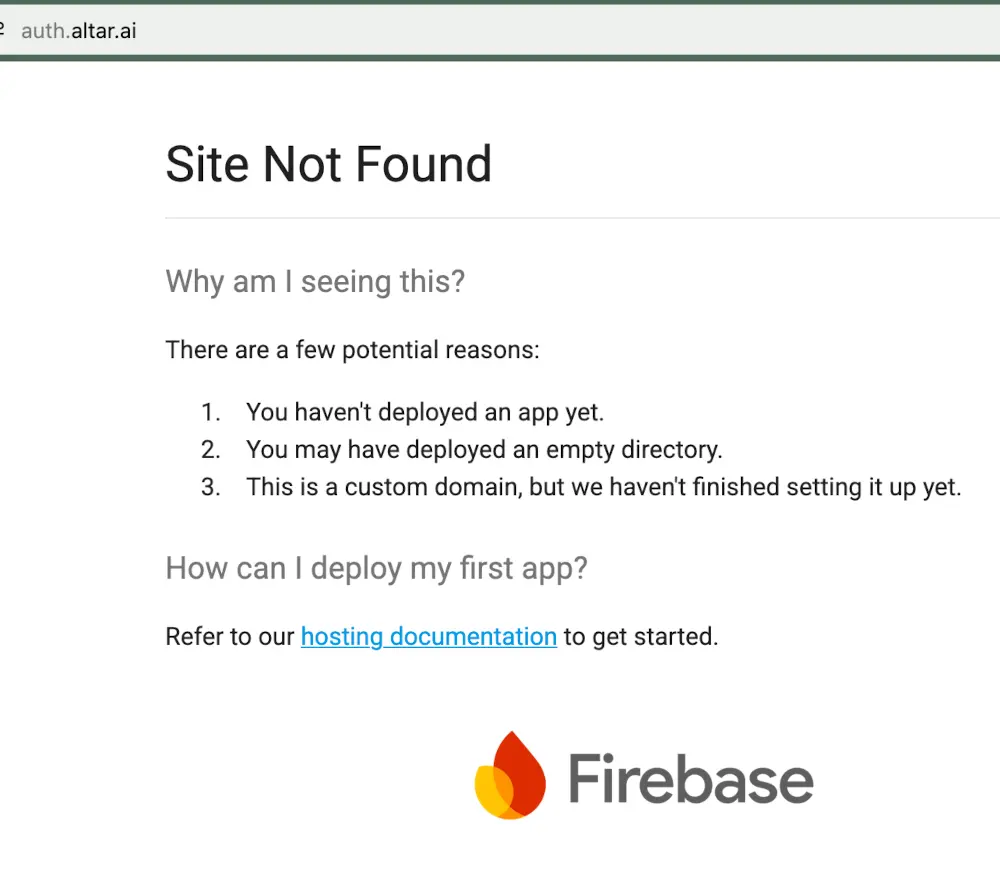Click list number "3." marker

(x=210, y=487)
